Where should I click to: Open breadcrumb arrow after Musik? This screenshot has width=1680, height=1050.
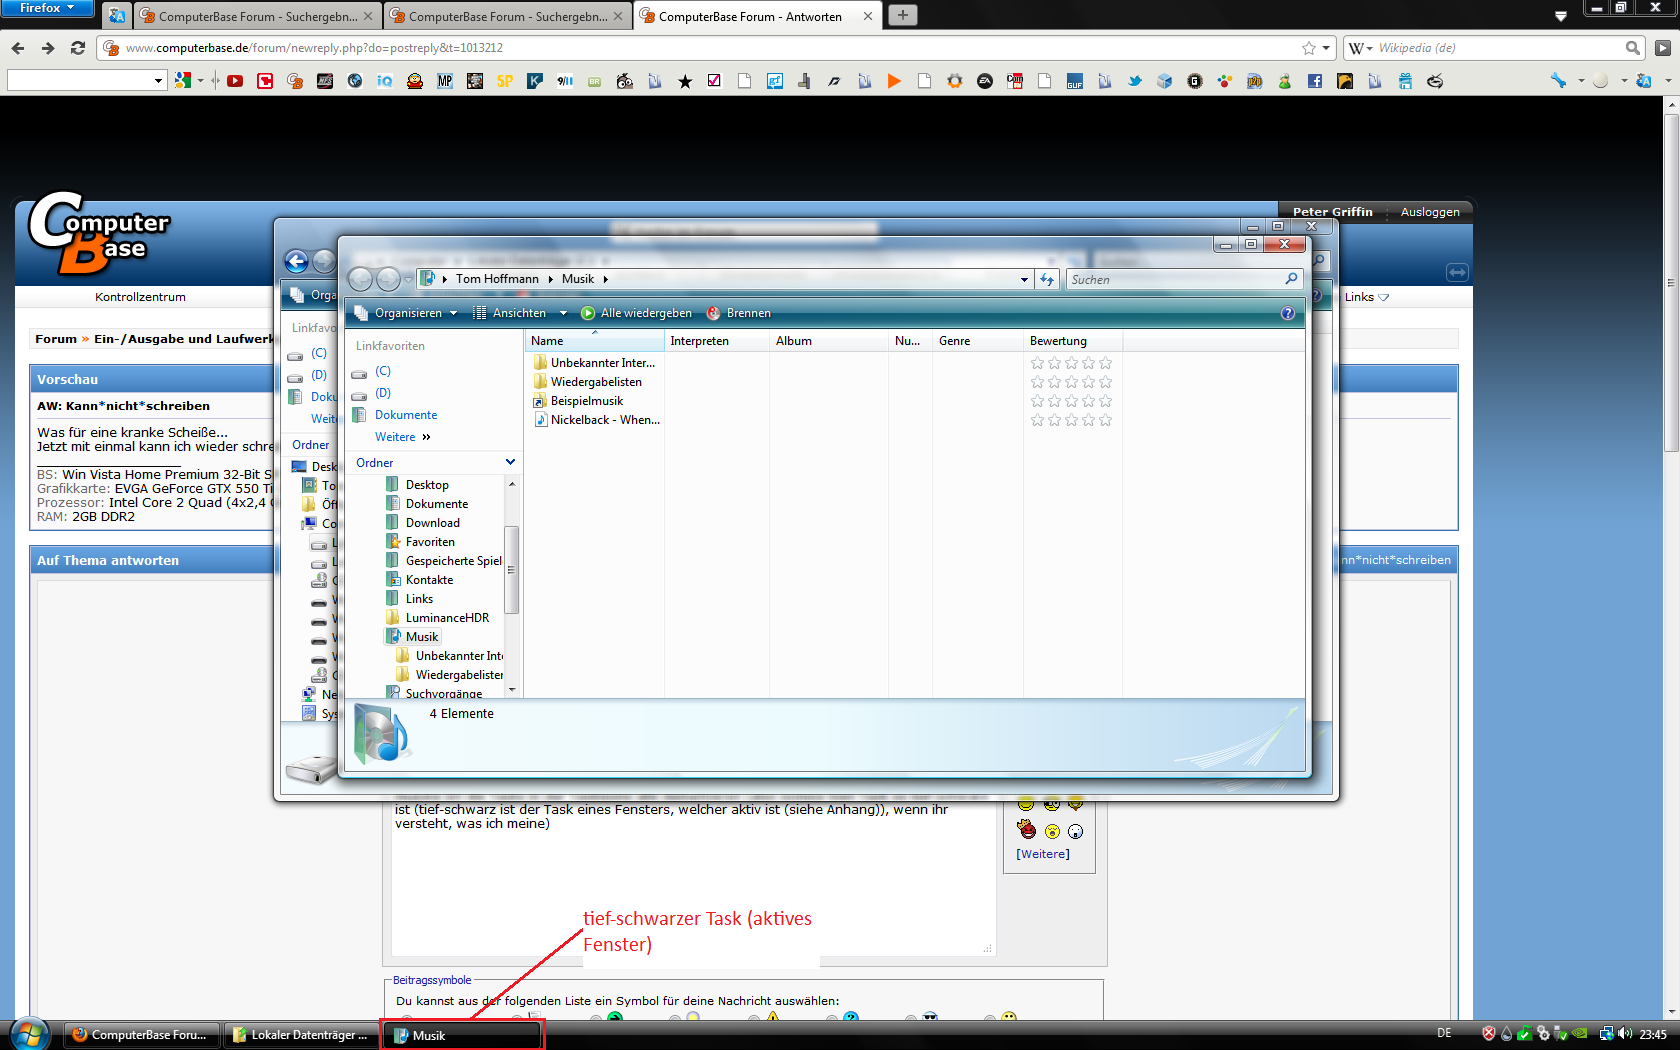(x=605, y=279)
